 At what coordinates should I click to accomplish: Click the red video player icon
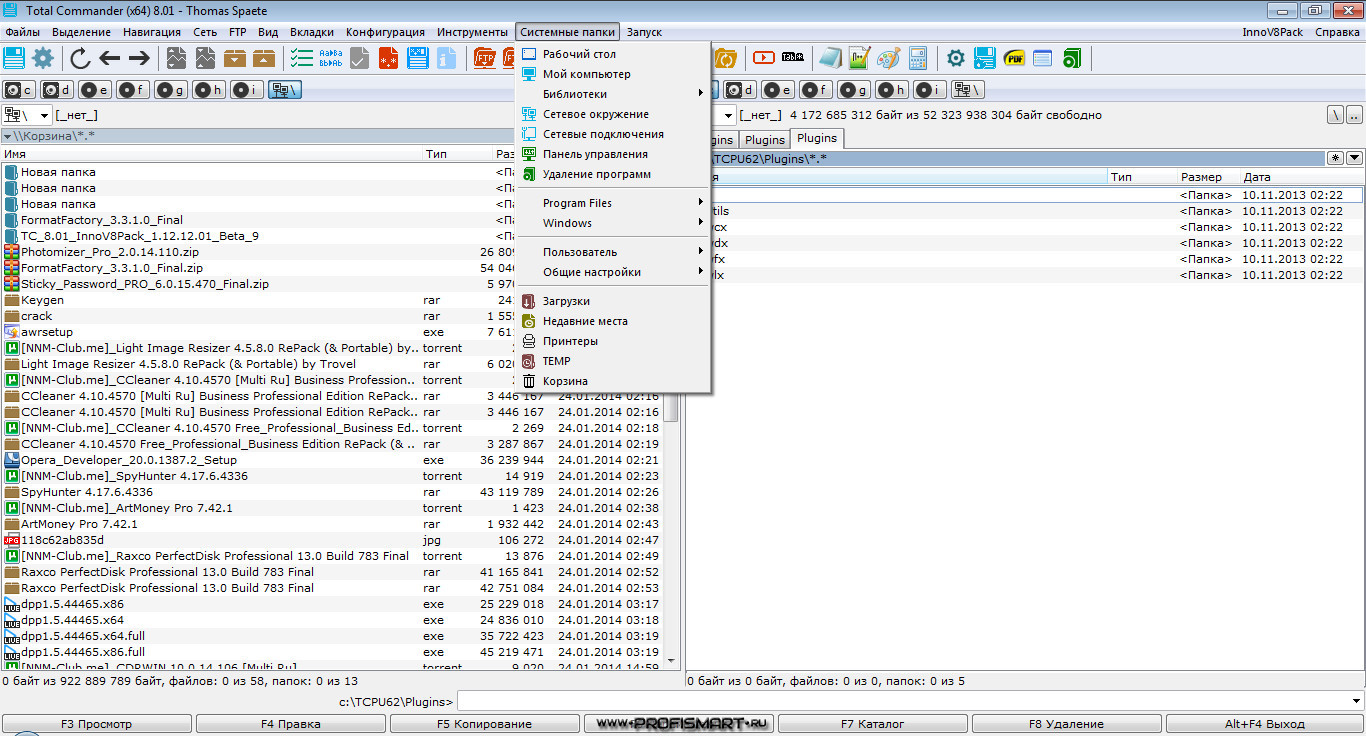(764, 58)
